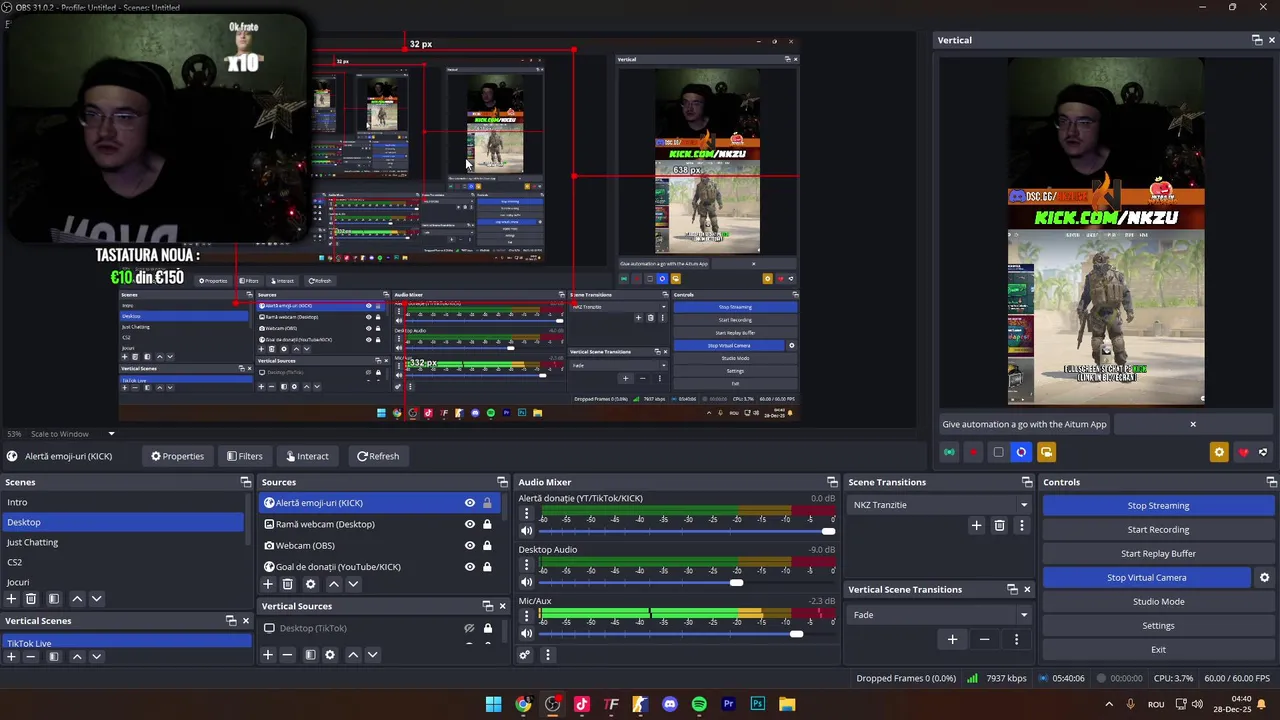
Task: Select the CS2 scene
Action: pos(122,562)
